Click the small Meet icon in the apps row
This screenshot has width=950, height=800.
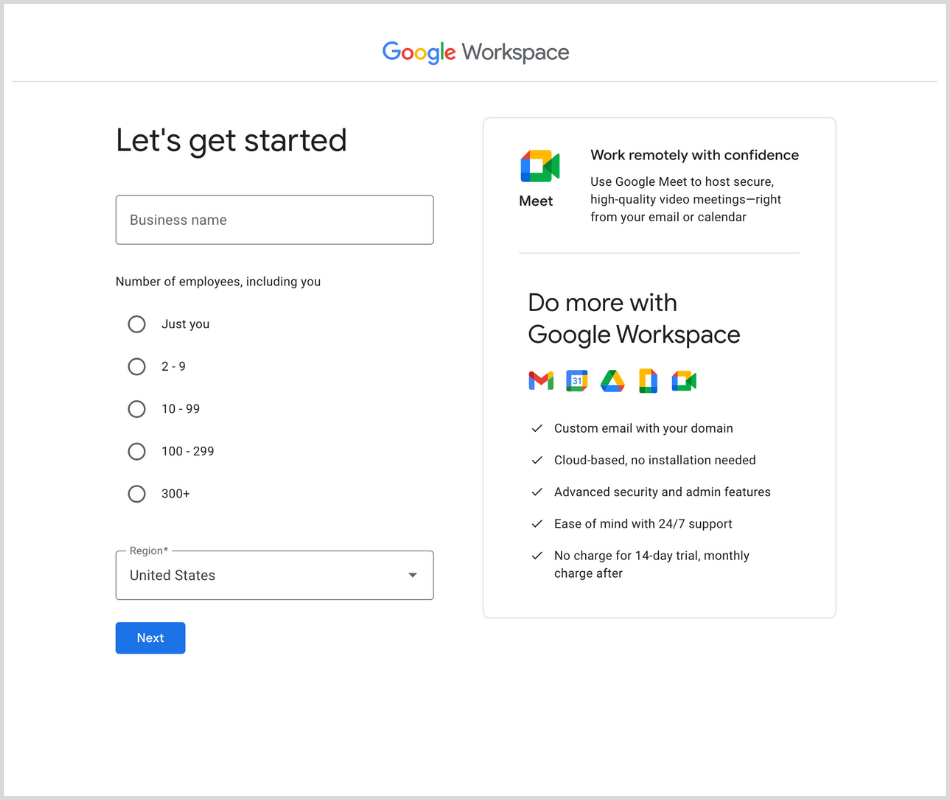pyautogui.click(x=684, y=381)
